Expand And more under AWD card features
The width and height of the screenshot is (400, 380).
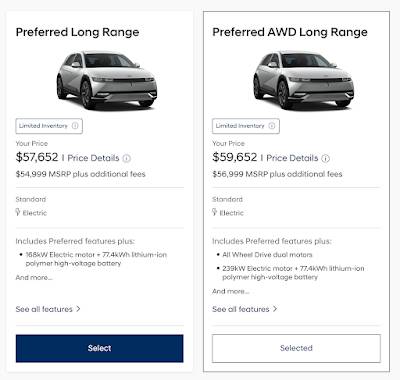click(x=231, y=291)
